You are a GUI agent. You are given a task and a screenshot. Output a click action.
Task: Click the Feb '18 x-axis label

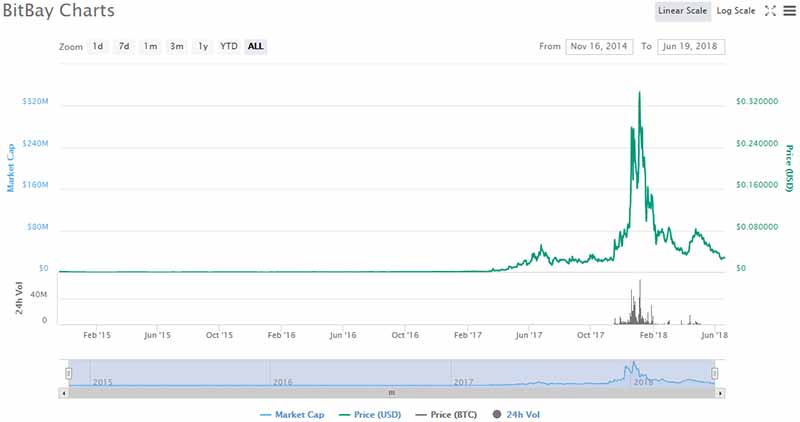click(654, 335)
